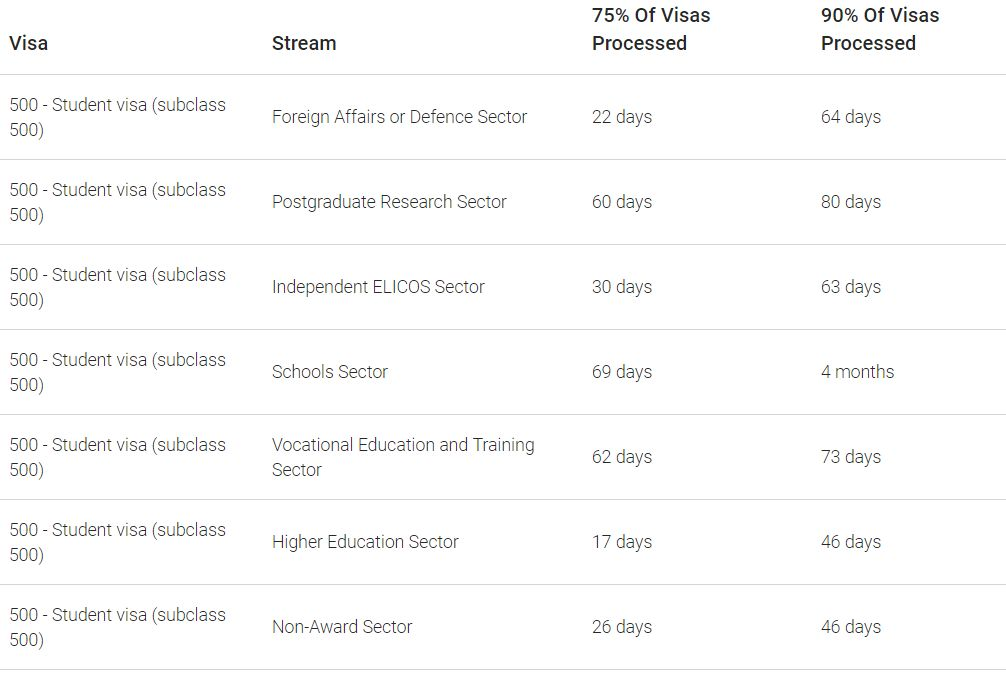Viewport: 1006px width, 682px height.
Task: Select the Higher Education Sector stream cell
Action: click(365, 542)
